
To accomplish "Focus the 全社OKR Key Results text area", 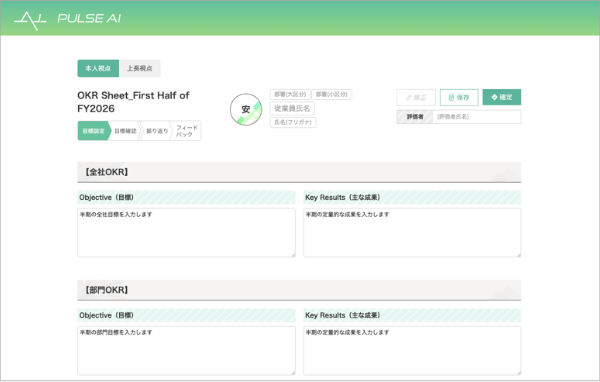I will point(412,233).
